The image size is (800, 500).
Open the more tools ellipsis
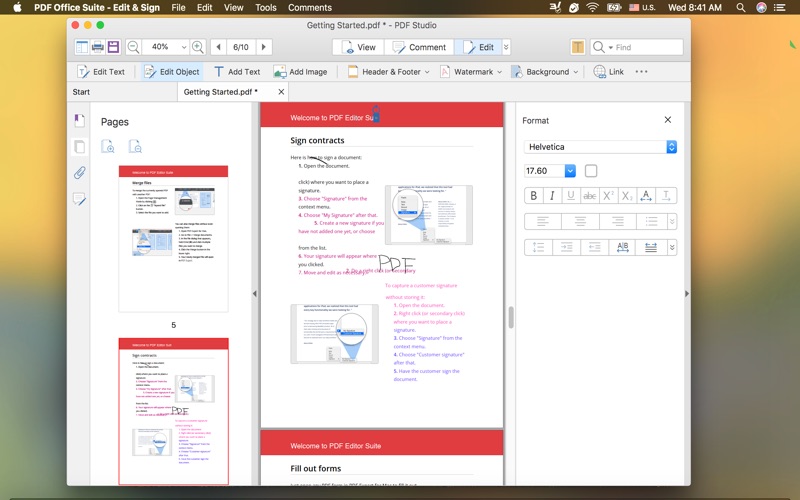point(641,72)
